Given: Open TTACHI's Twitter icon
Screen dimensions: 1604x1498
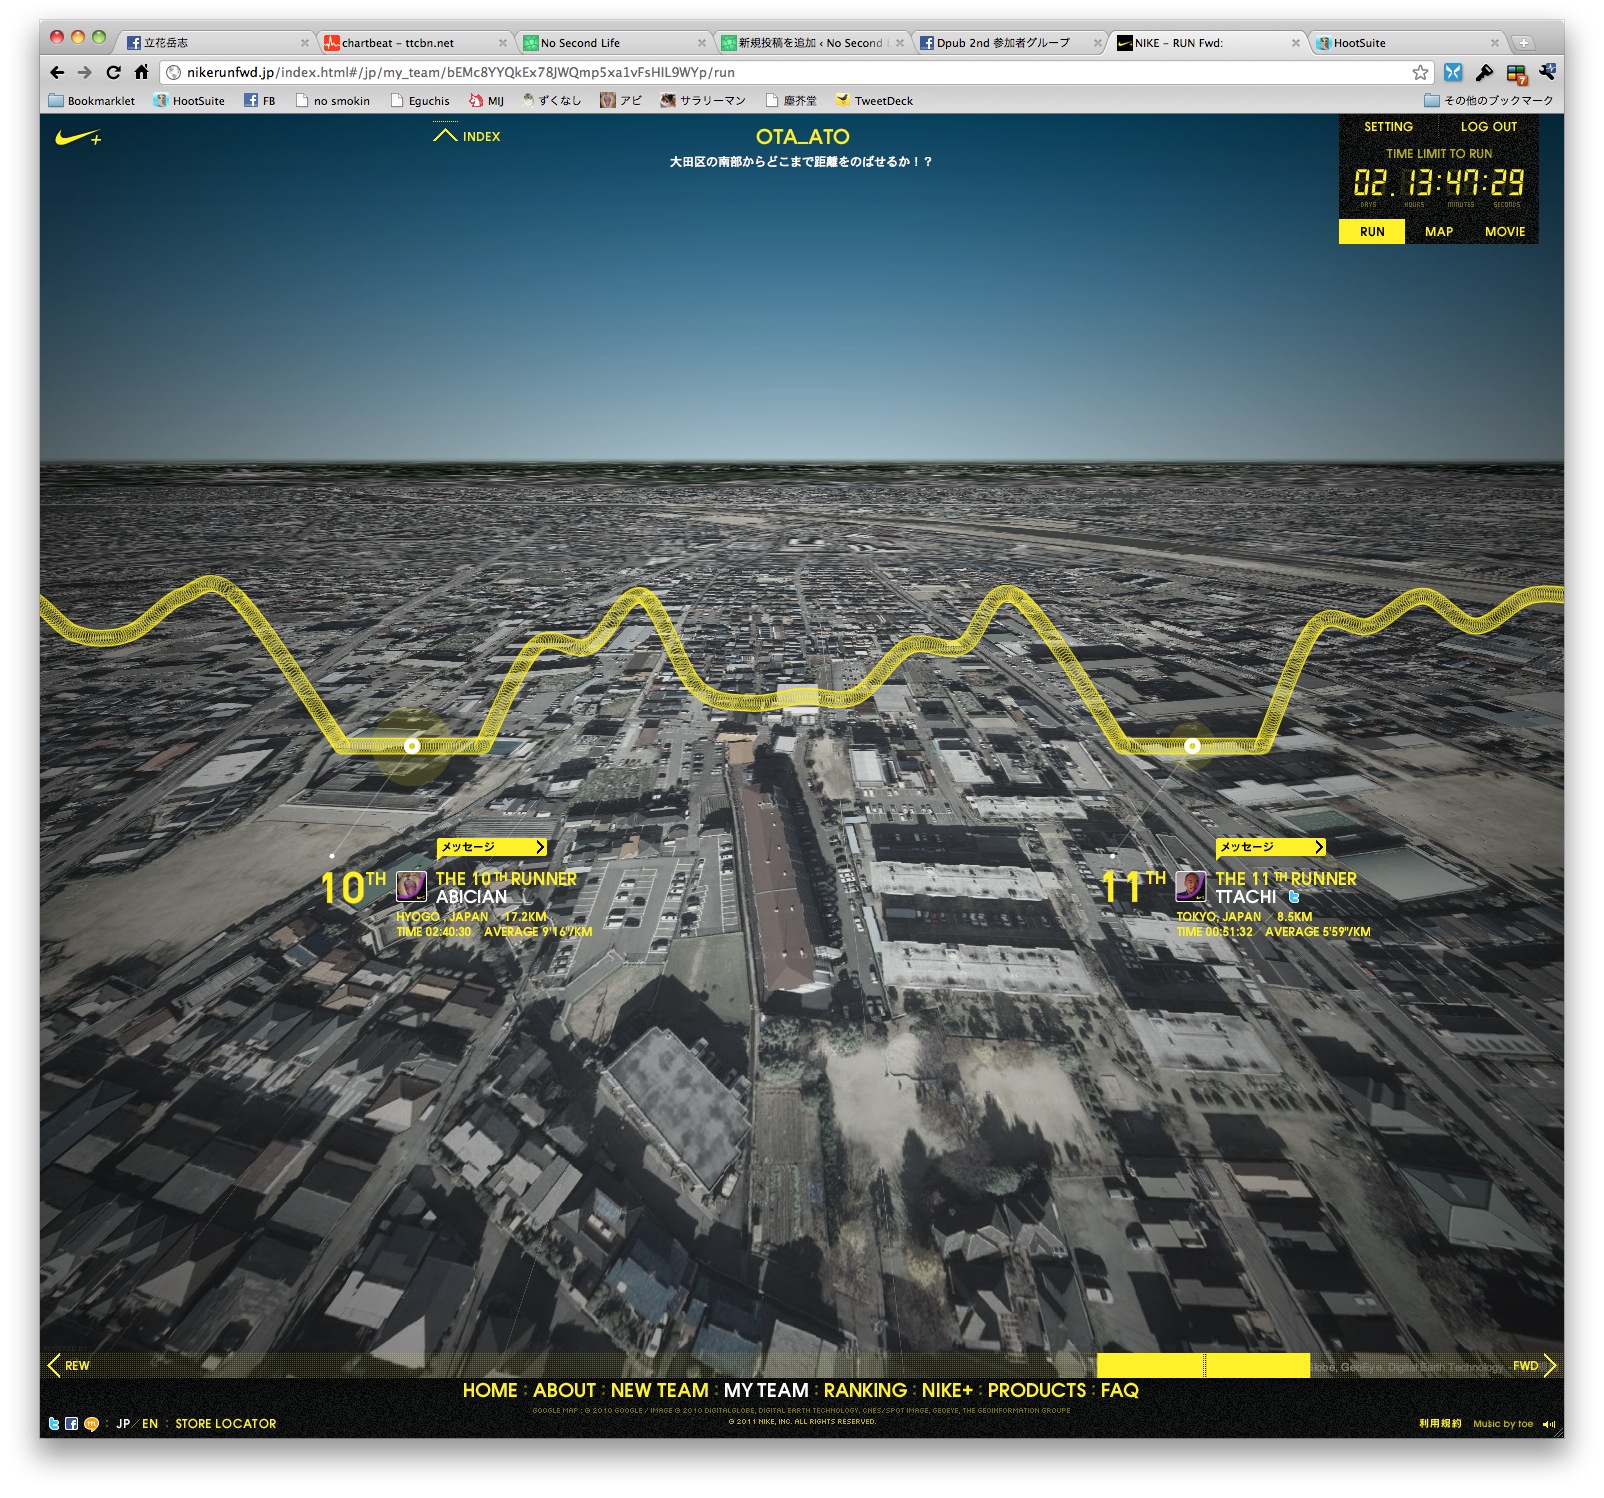Looking at the screenshot, I should (1294, 897).
